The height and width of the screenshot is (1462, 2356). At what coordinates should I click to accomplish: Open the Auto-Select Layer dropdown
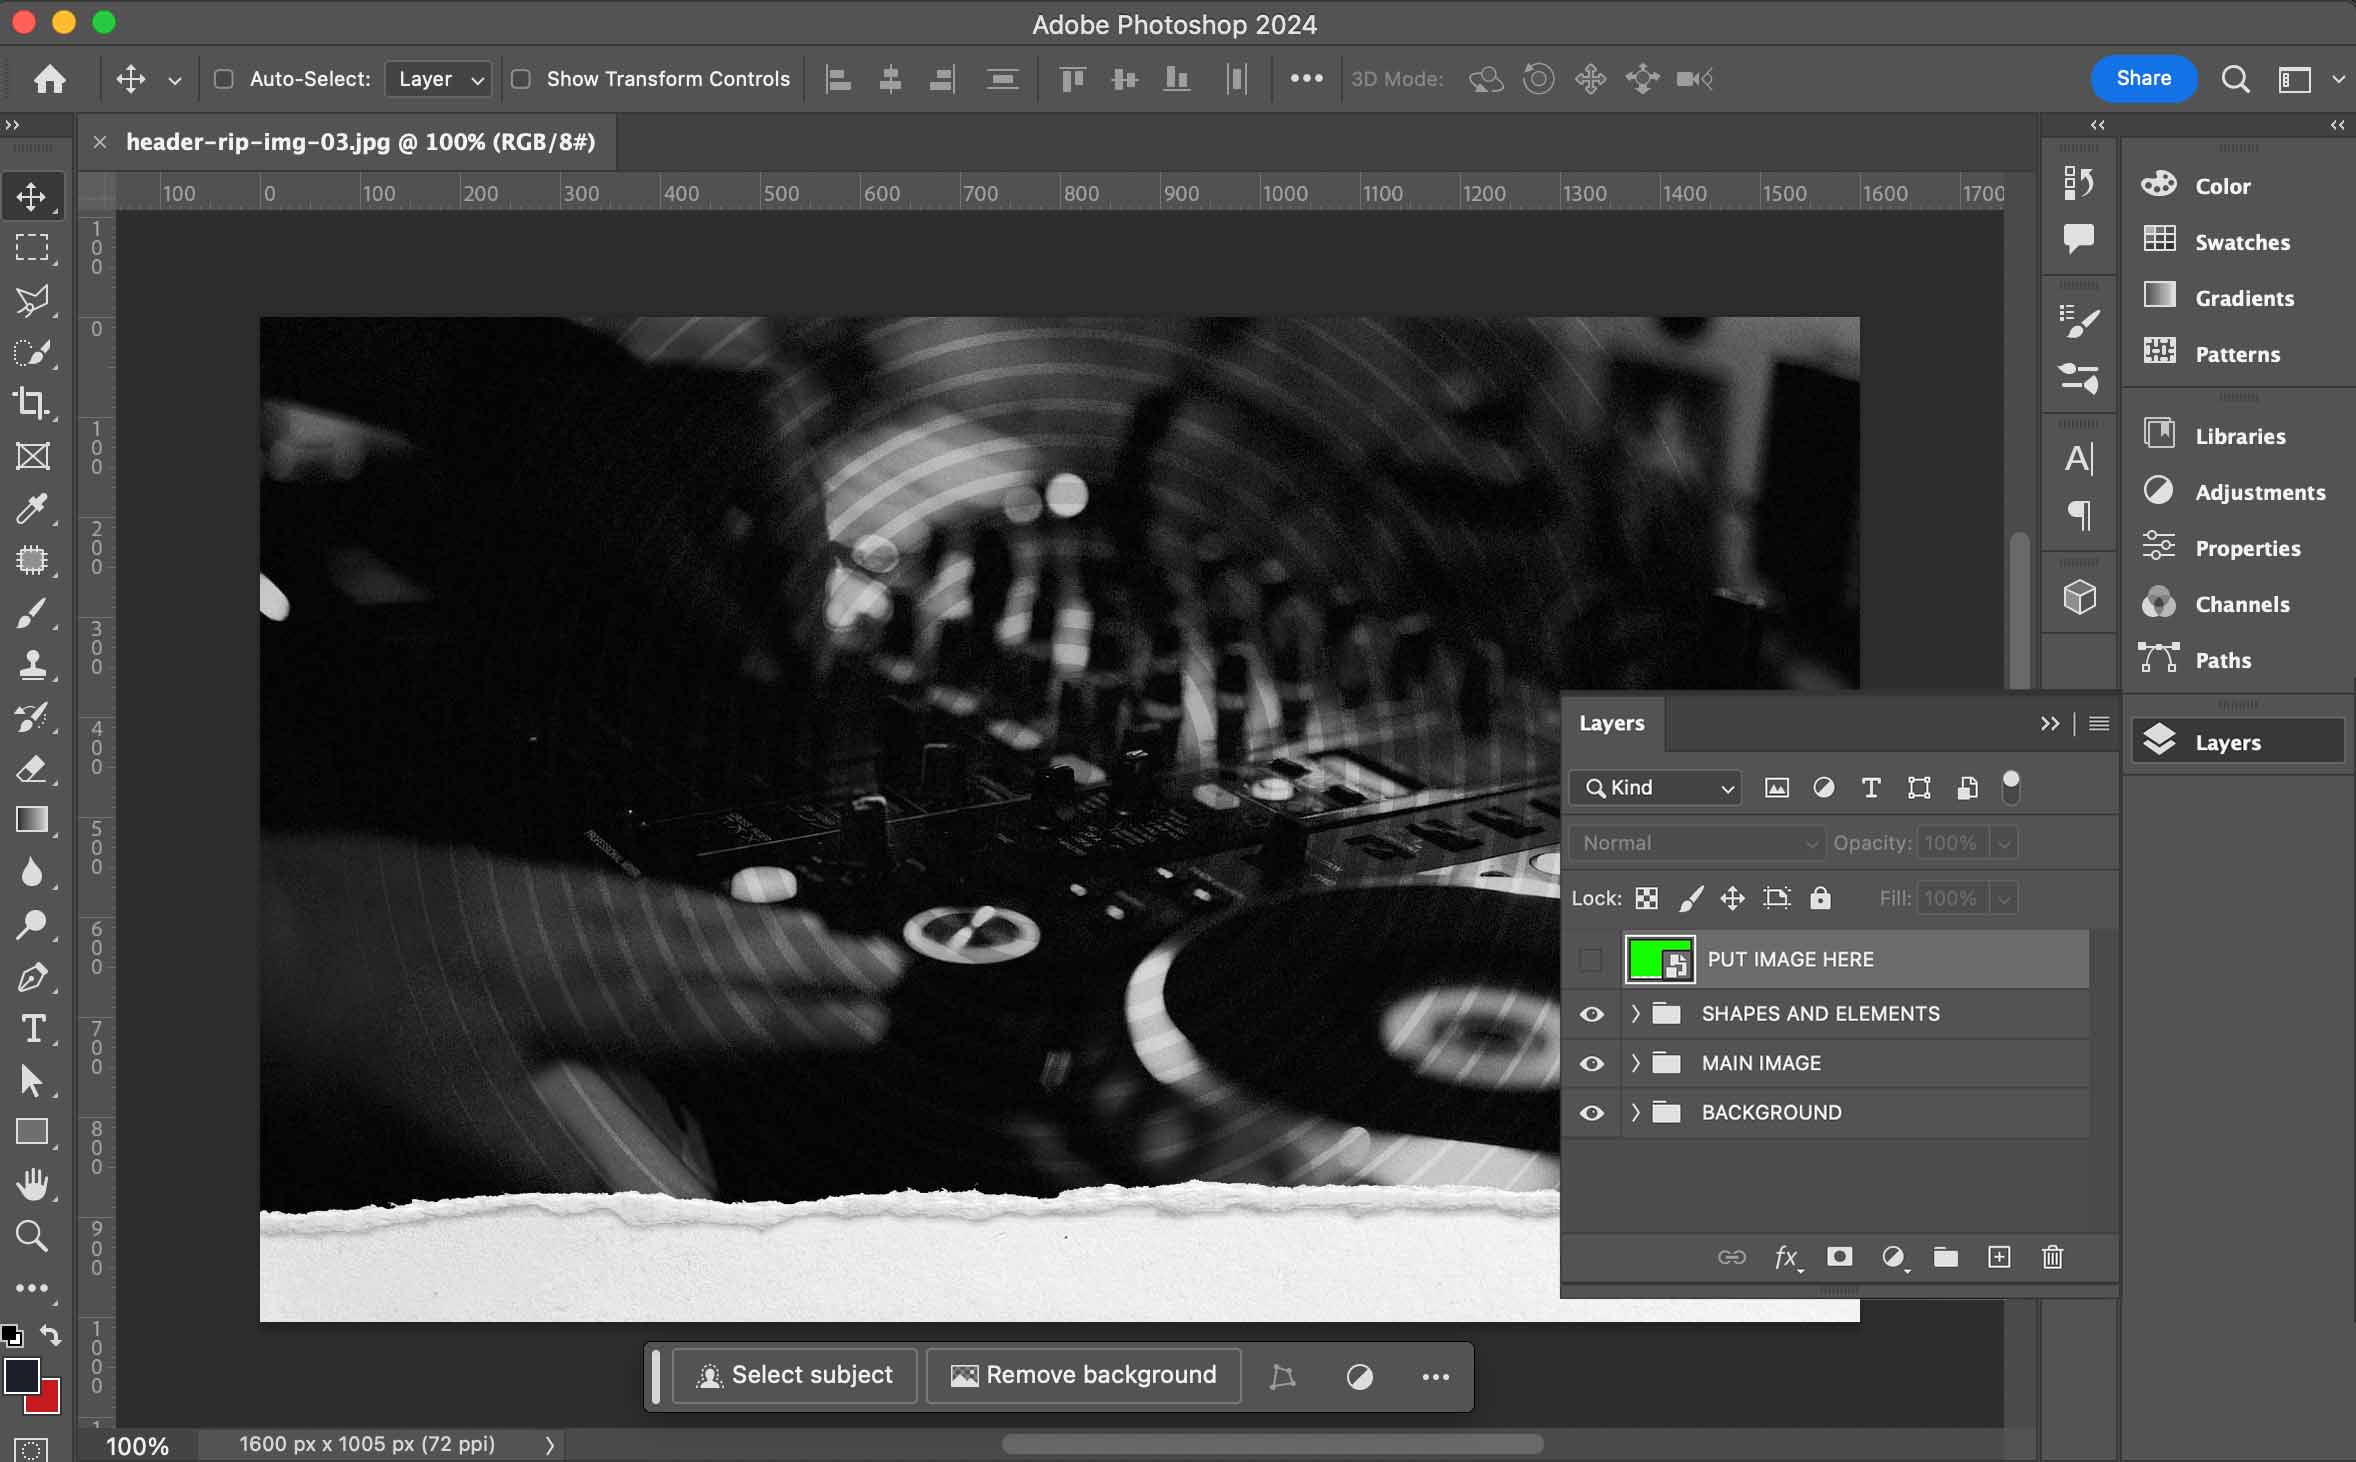click(x=439, y=79)
